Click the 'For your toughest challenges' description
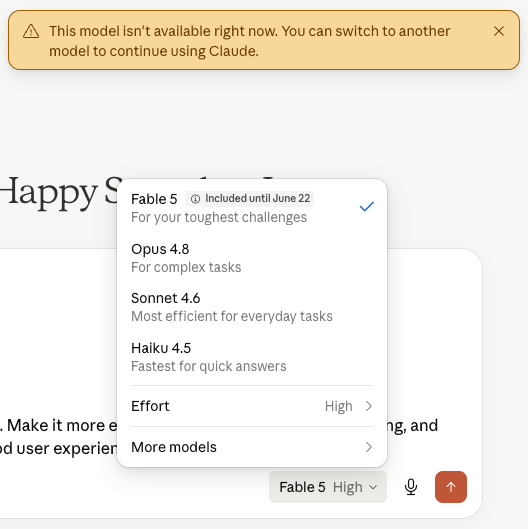 click(219, 217)
